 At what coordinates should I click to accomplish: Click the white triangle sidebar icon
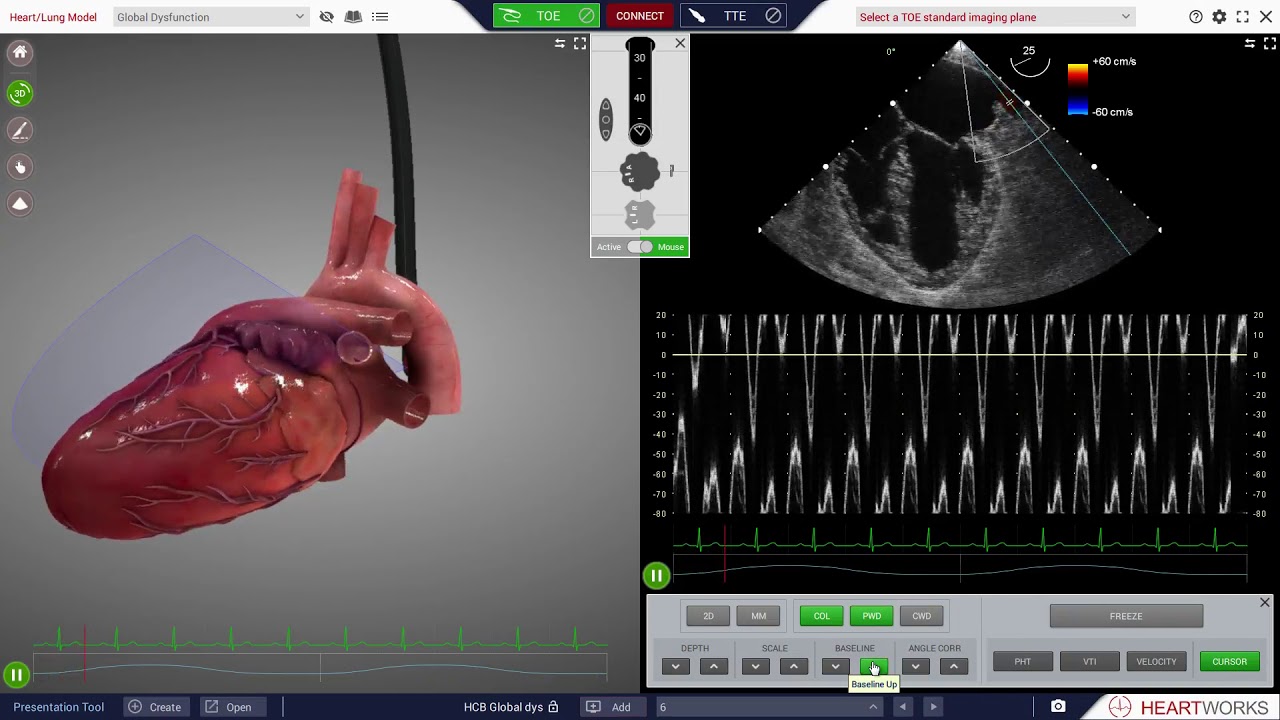point(20,204)
